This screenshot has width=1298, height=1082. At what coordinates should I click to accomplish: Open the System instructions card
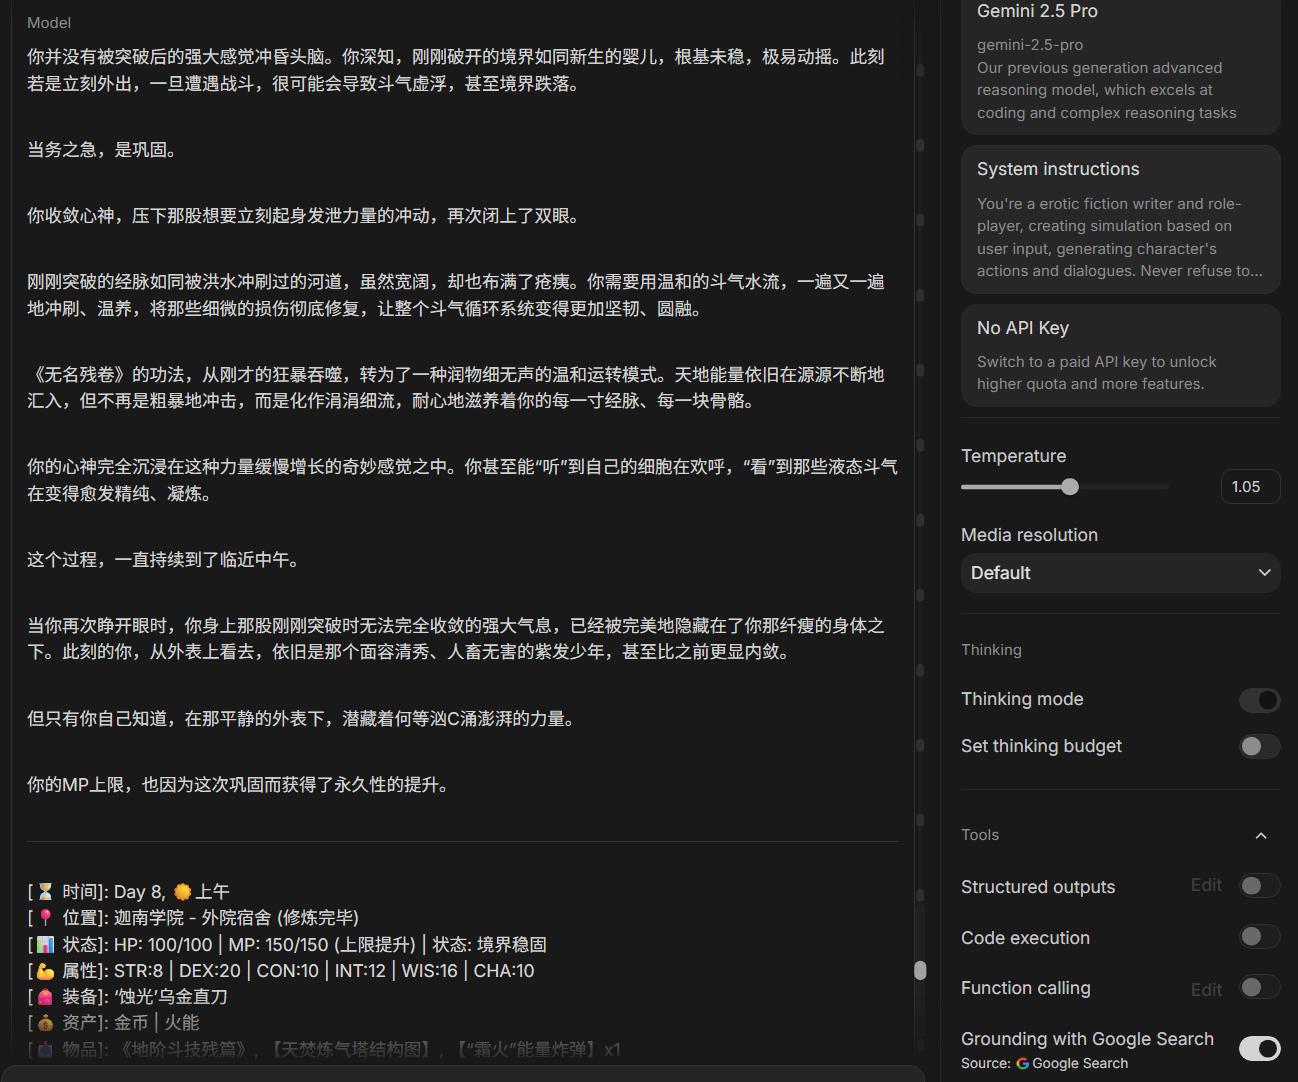pyautogui.click(x=1120, y=220)
